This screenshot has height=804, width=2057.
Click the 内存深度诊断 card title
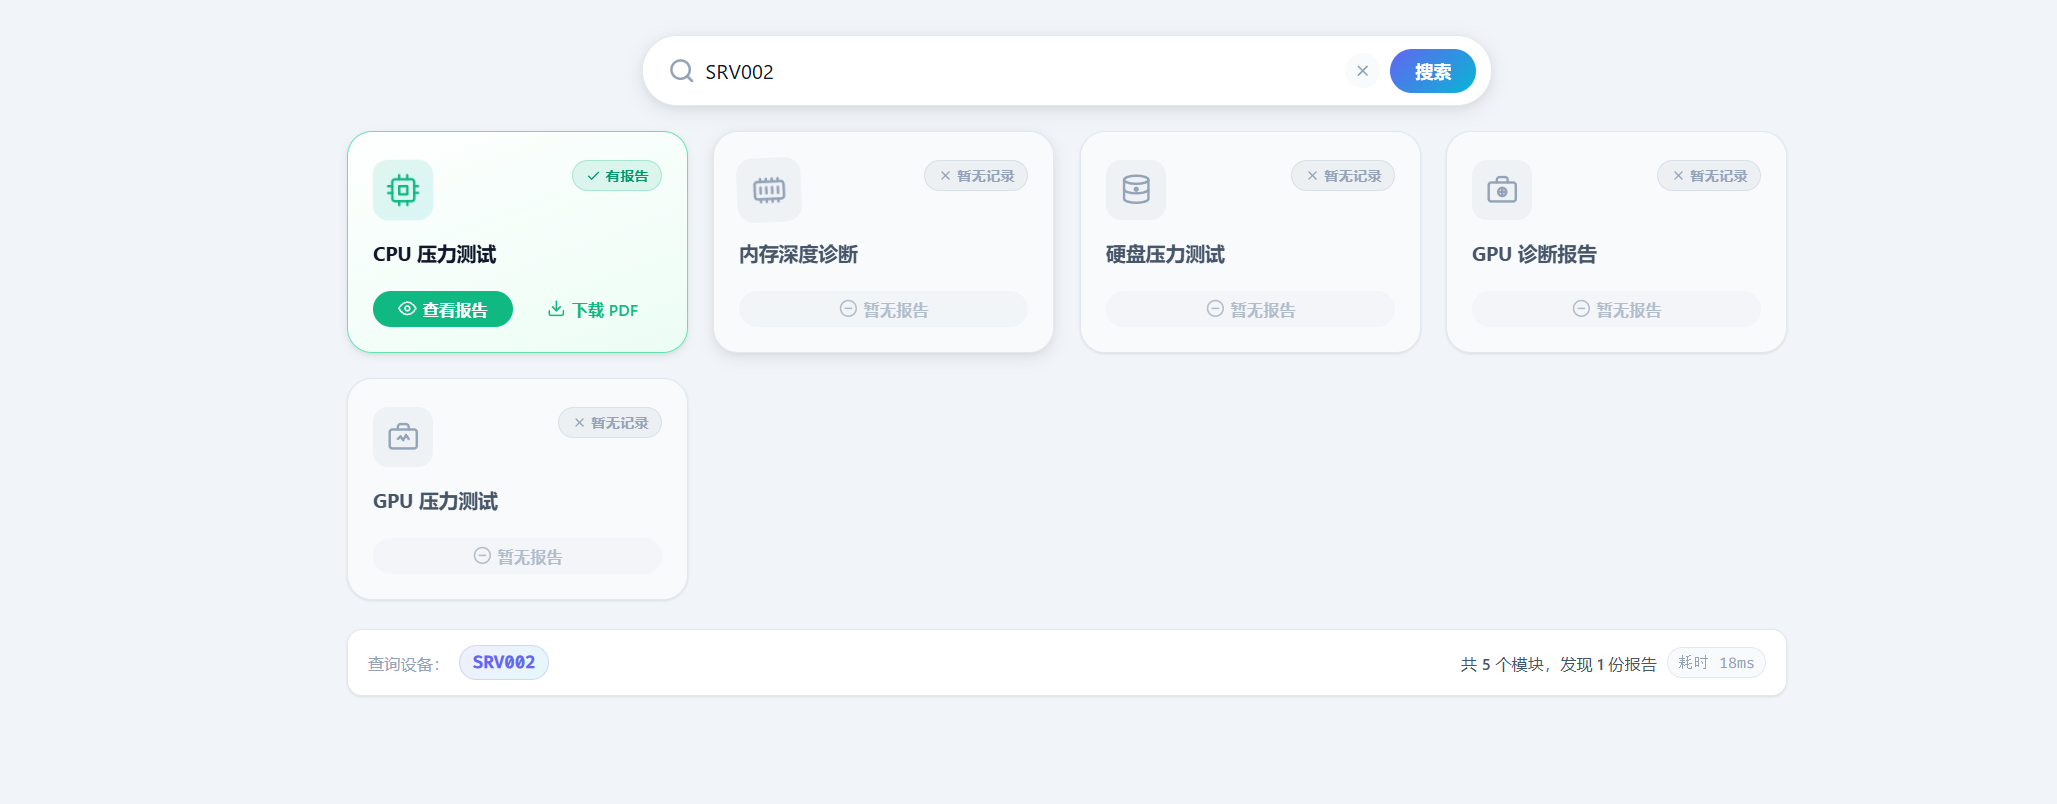click(x=799, y=254)
